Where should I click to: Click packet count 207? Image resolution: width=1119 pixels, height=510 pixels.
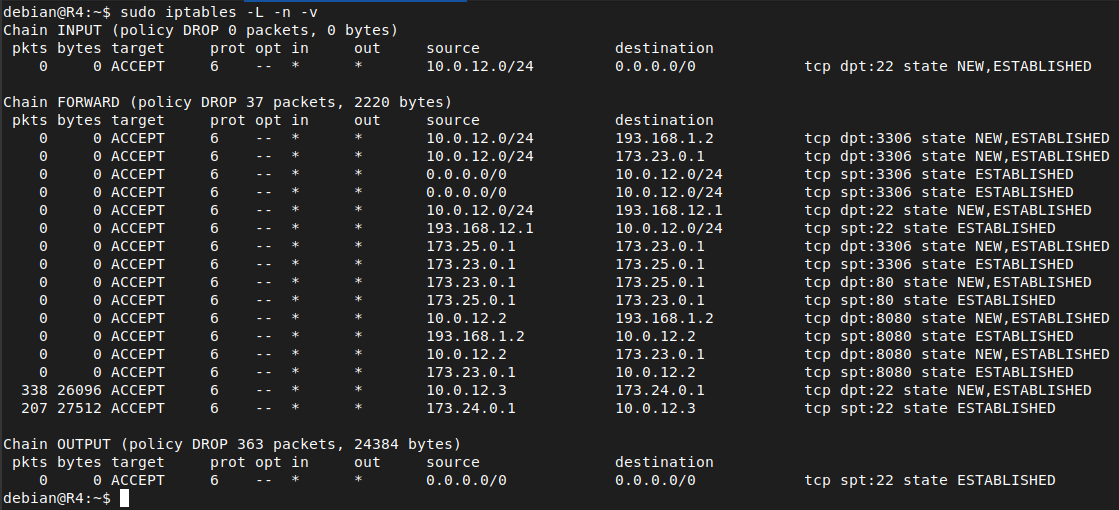pos(34,408)
